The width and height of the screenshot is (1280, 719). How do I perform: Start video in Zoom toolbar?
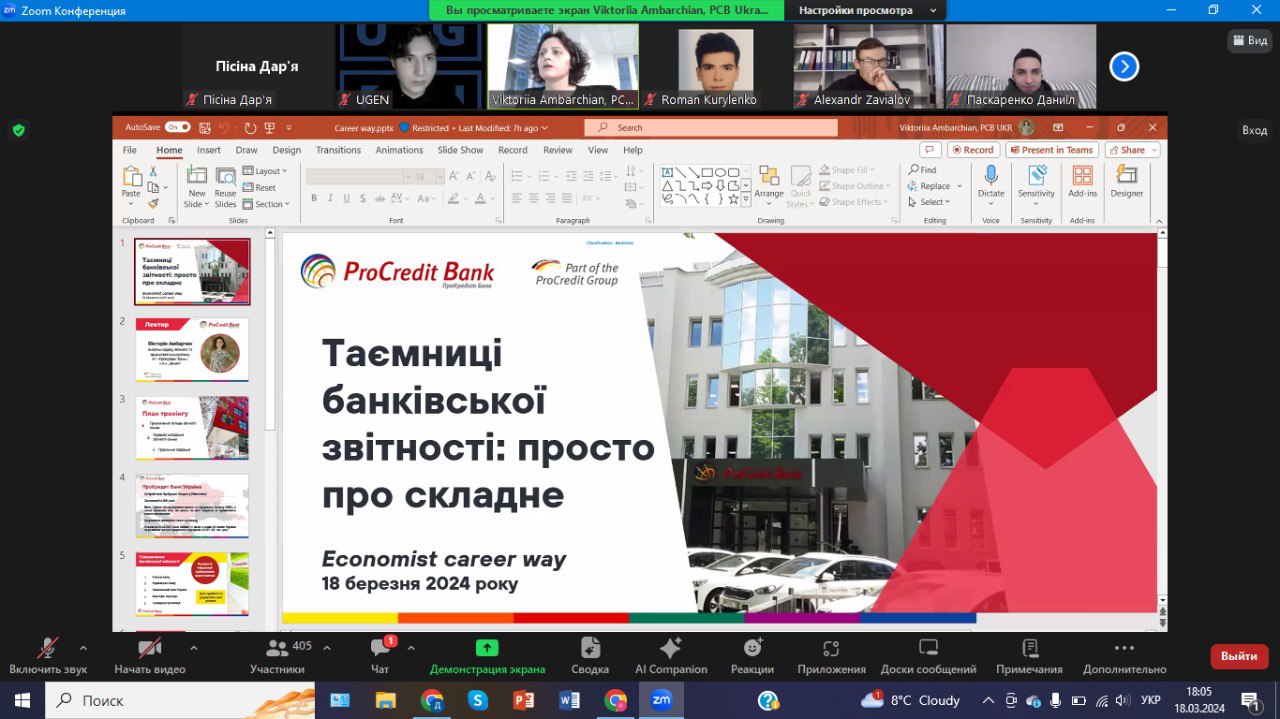click(150, 656)
